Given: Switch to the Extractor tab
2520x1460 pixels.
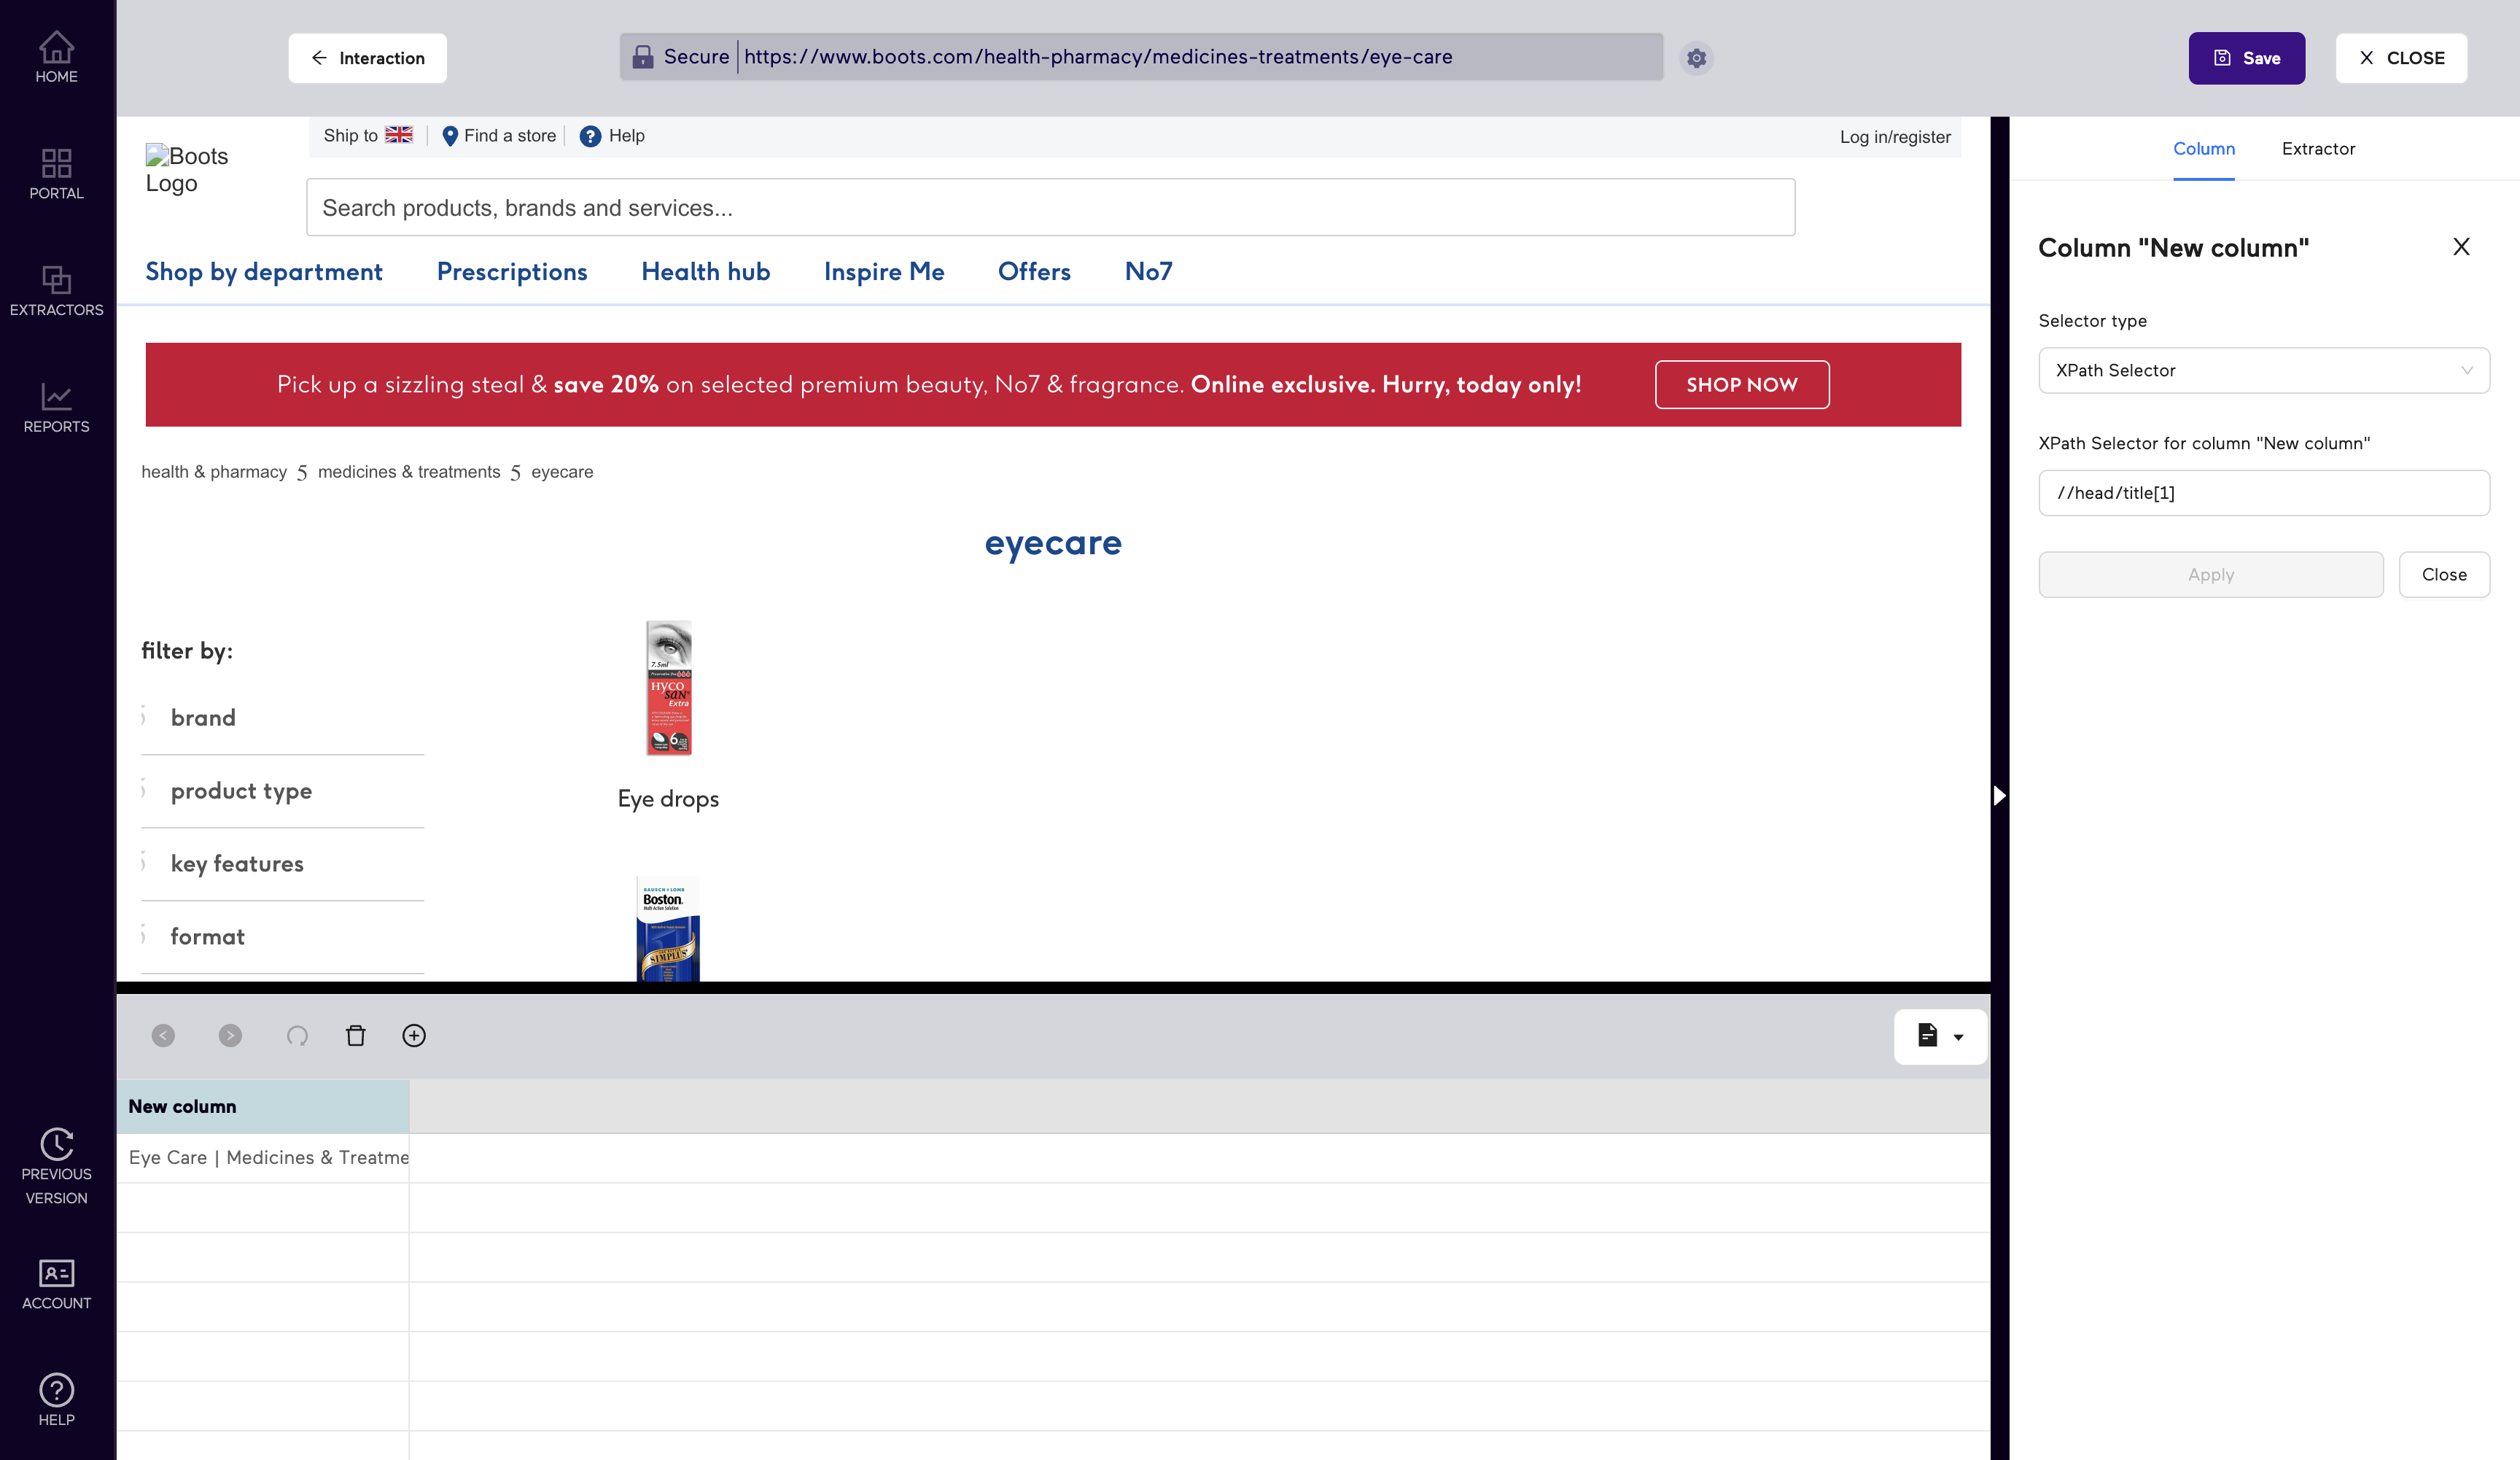Looking at the screenshot, I should click(x=2318, y=148).
